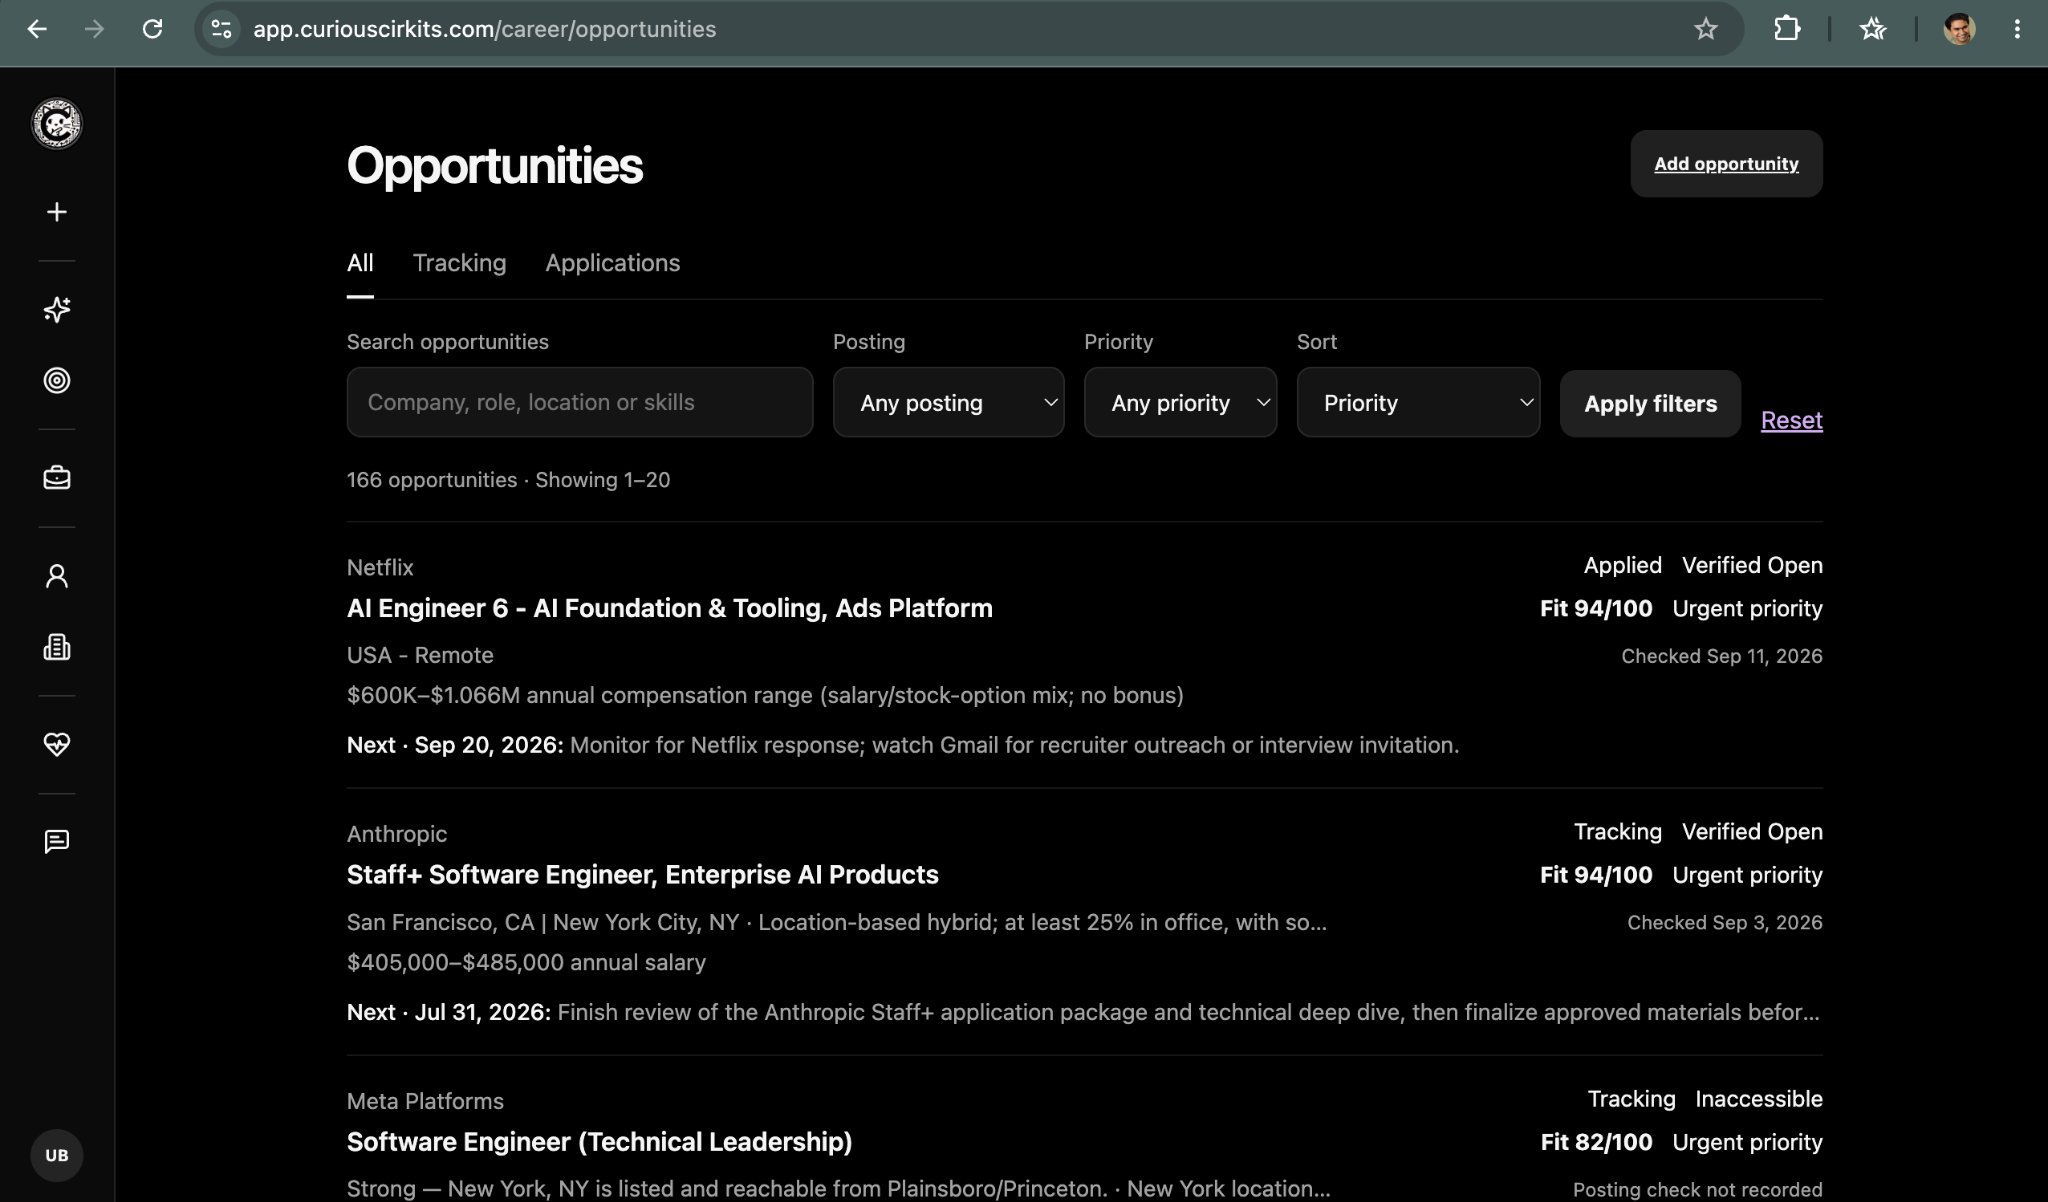Switch to the Applications tab
Screen dimensions: 2048x1202
pyautogui.click(x=612, y=263)
